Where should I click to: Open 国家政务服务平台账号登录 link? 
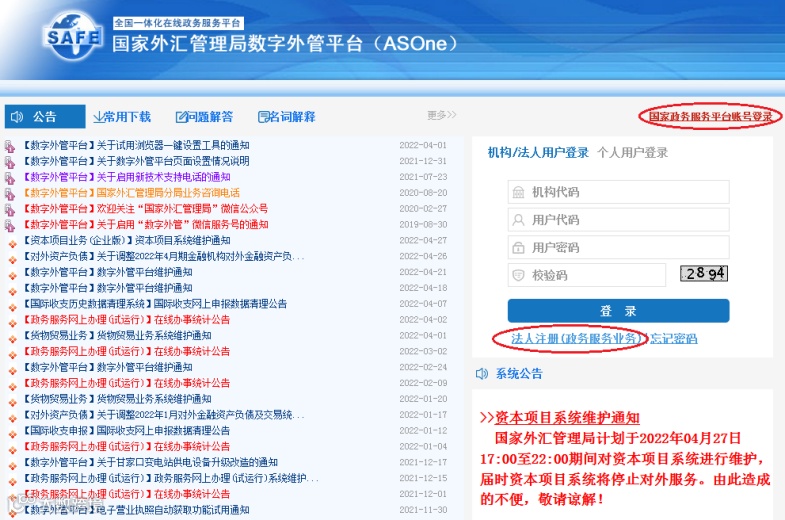pyautogui.click(x=710, y=117)
